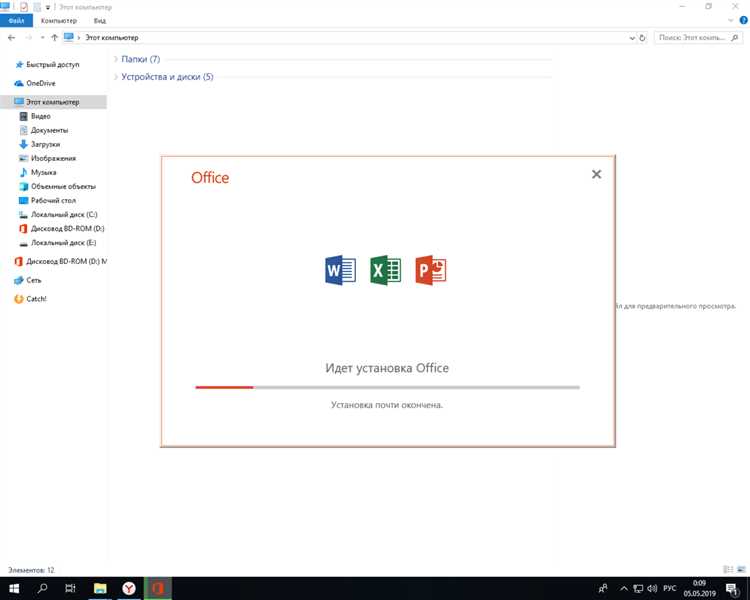The image size is (750, 600).
Task: Open People icon in system tray
Action: (x=603, y=588)
